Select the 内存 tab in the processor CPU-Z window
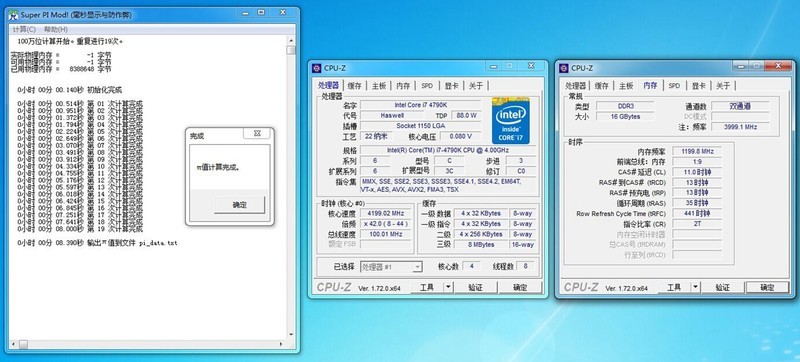This screenshot has height=362, width=800. pyautogui.click(x=403, y=86)
